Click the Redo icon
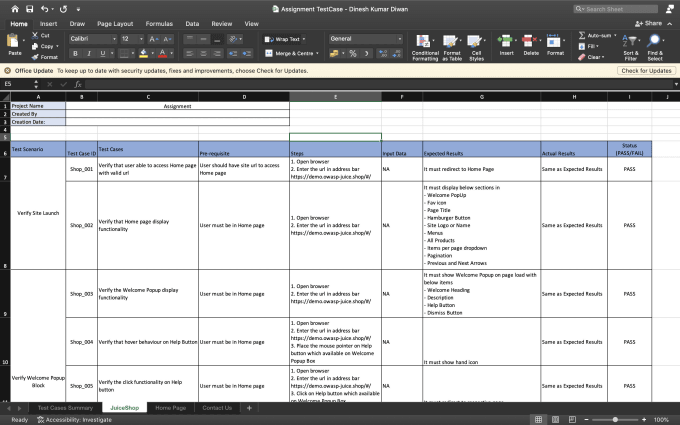Image resolution: width=680 pixels, height=425 pixels. [63, 9]
